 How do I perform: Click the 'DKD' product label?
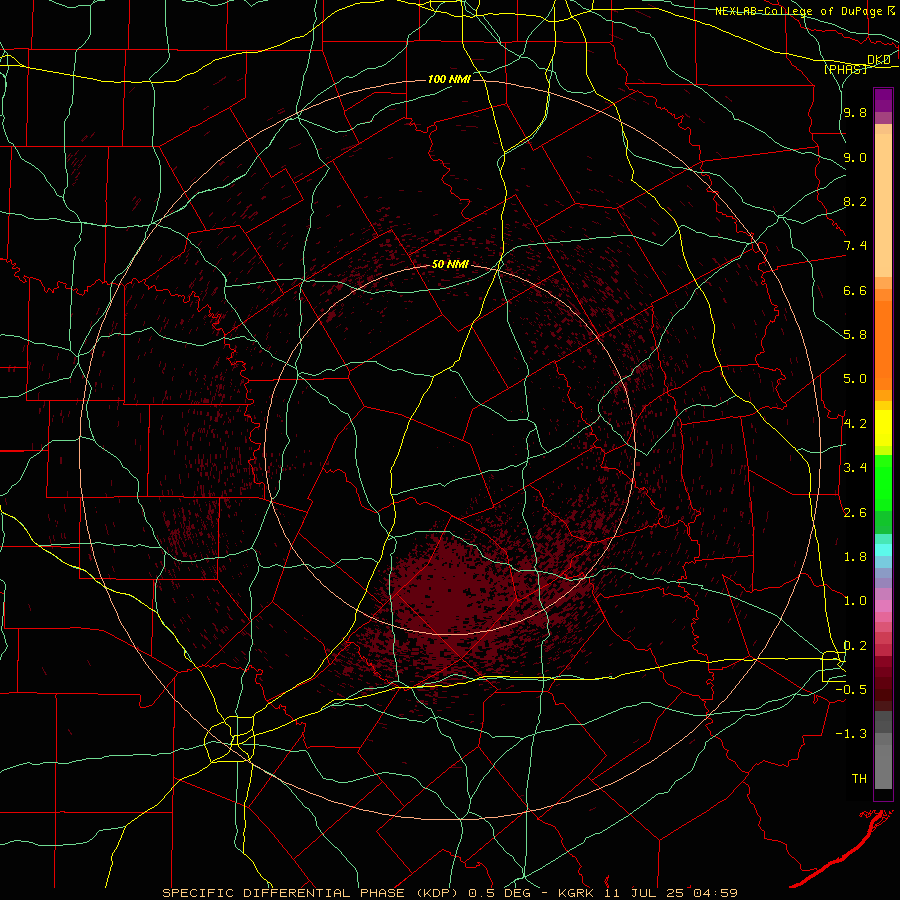[x=879, y=60]
